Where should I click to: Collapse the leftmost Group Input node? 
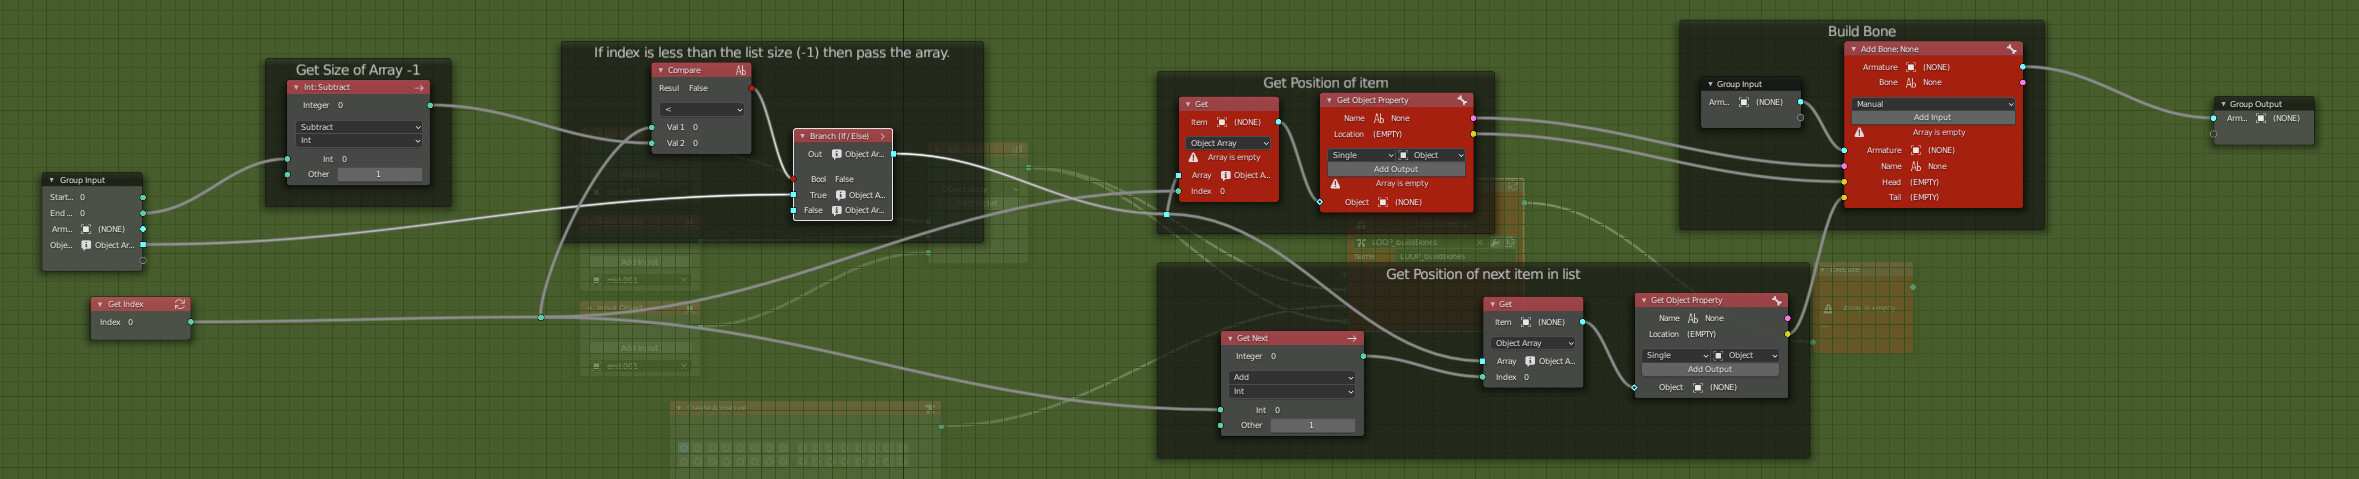tap(52, 180)
